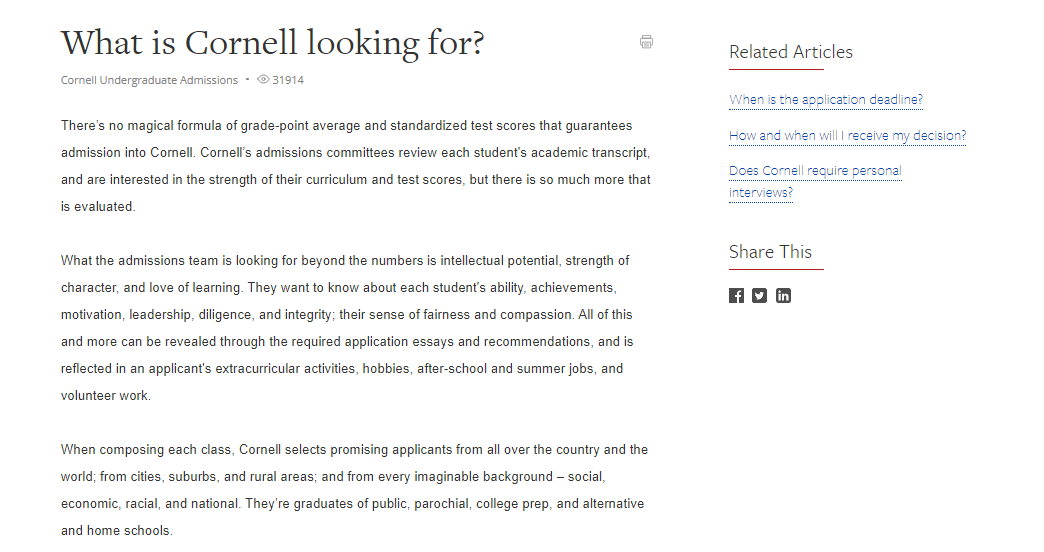
Task: Click the Share This heading
Action: 770,252
